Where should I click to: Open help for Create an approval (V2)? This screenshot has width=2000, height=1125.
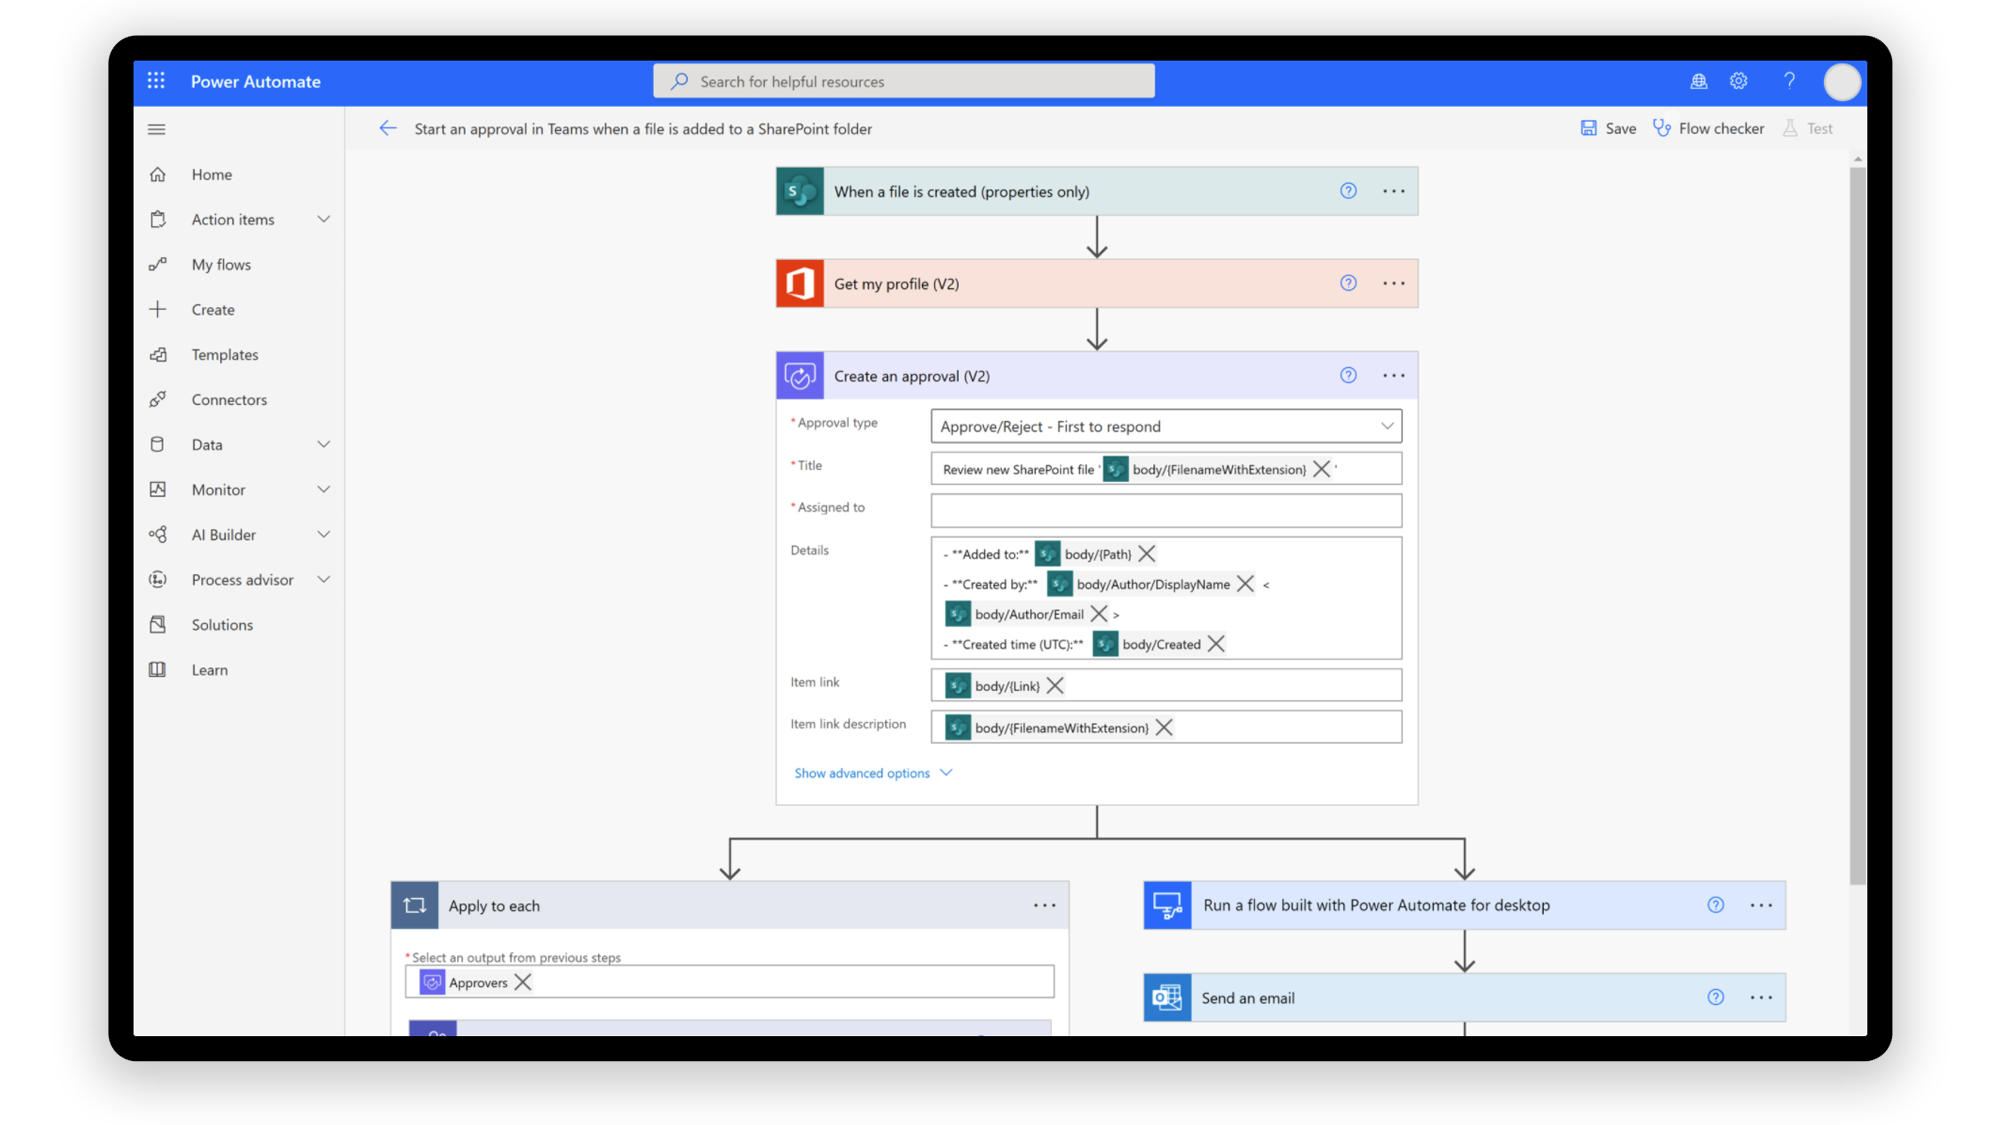[x=1348, y=375]
